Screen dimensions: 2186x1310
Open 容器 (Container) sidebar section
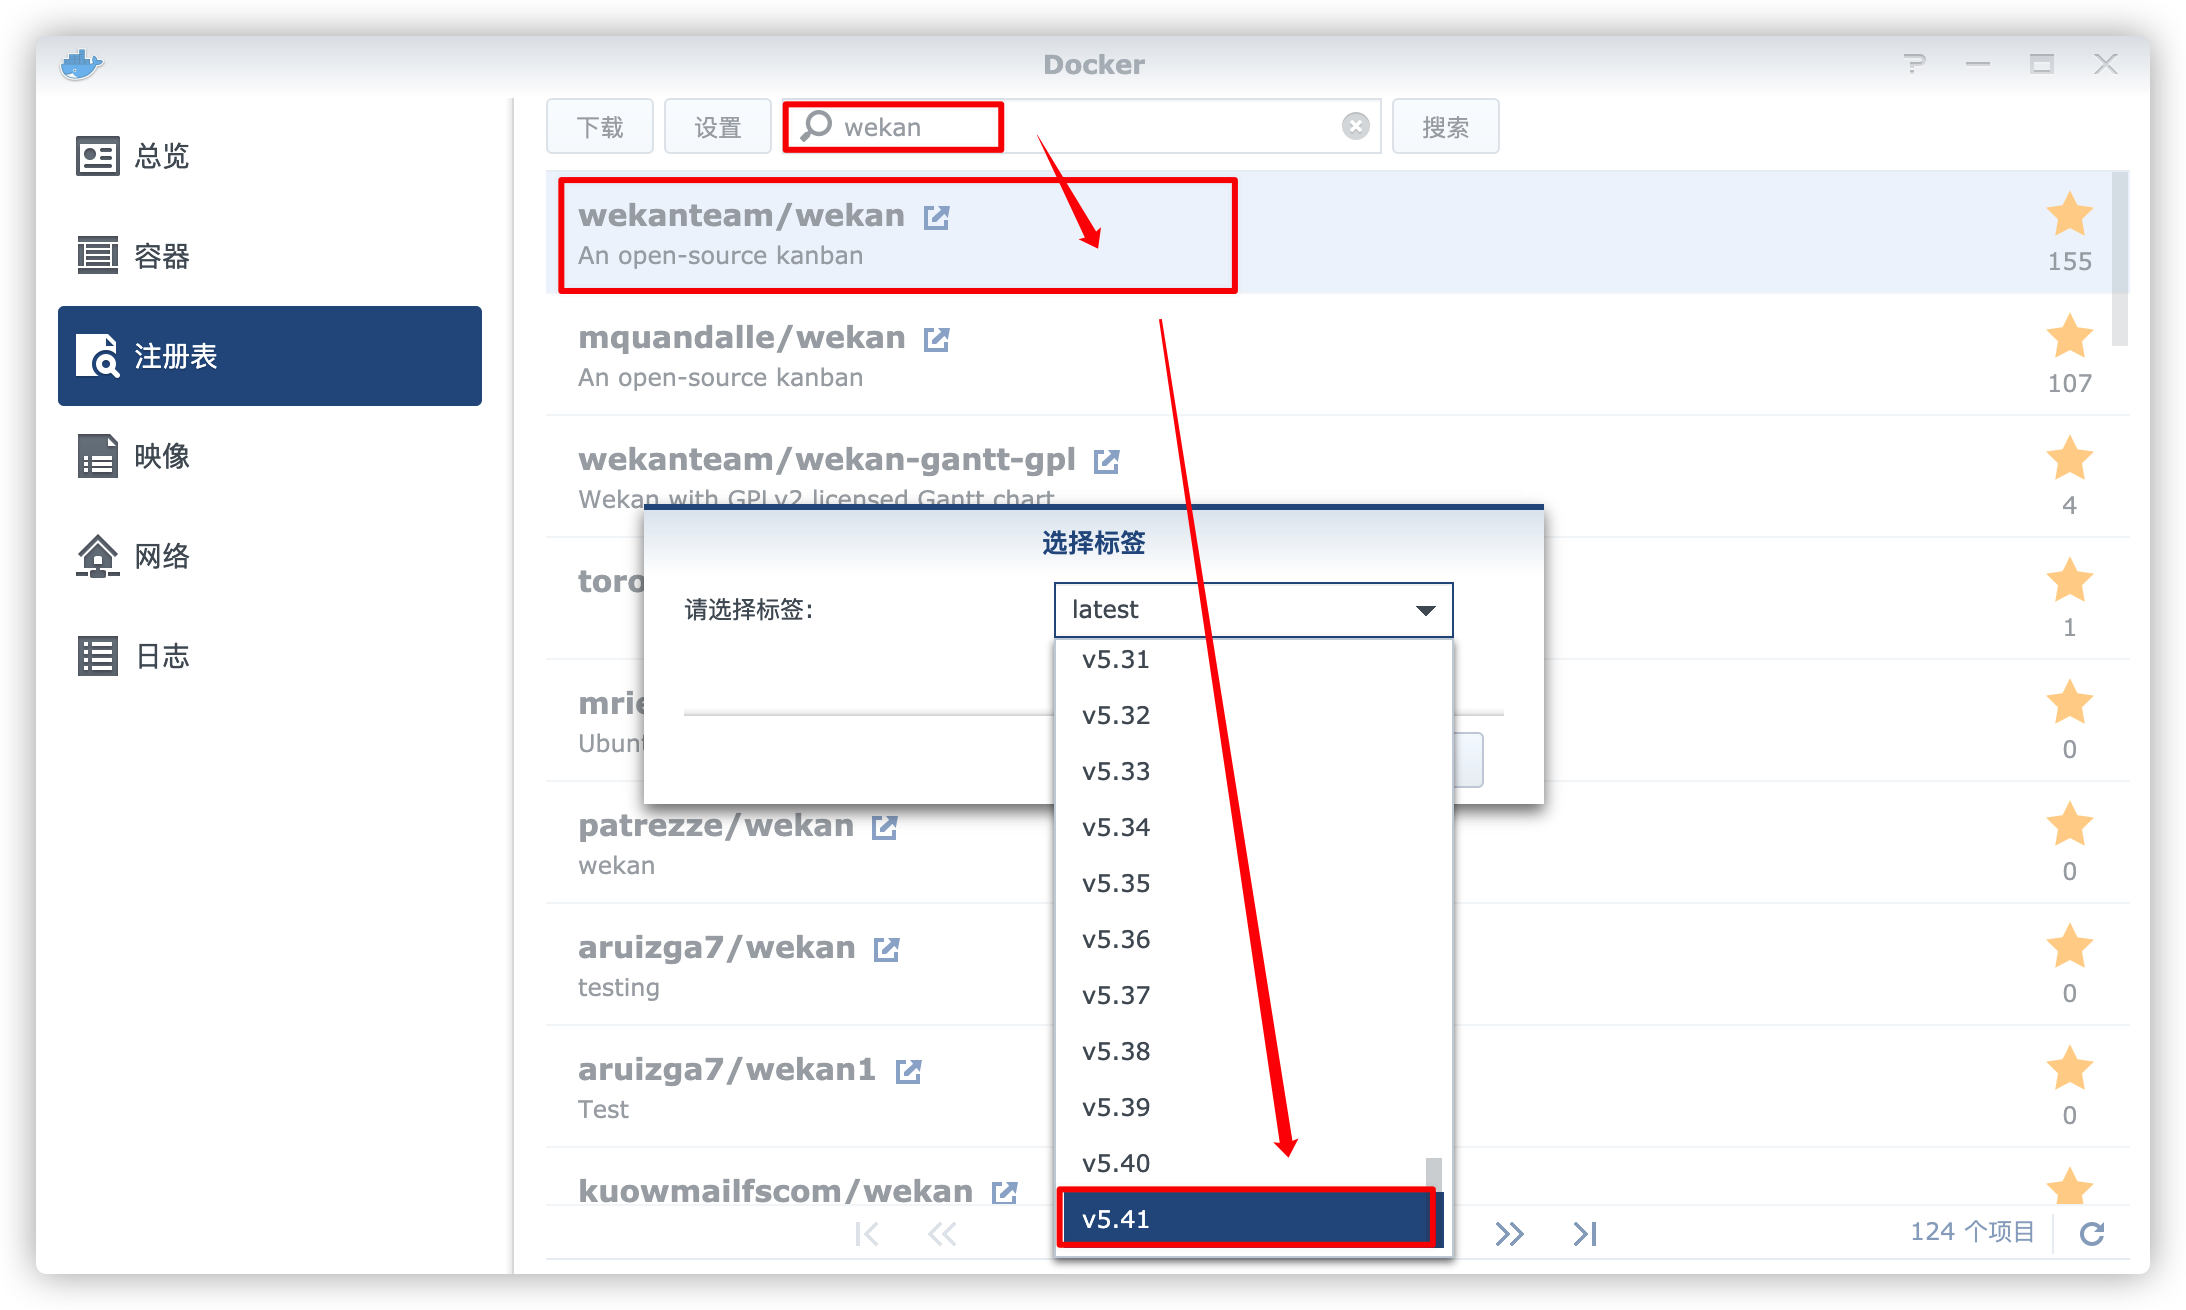[x=160, y=256]
